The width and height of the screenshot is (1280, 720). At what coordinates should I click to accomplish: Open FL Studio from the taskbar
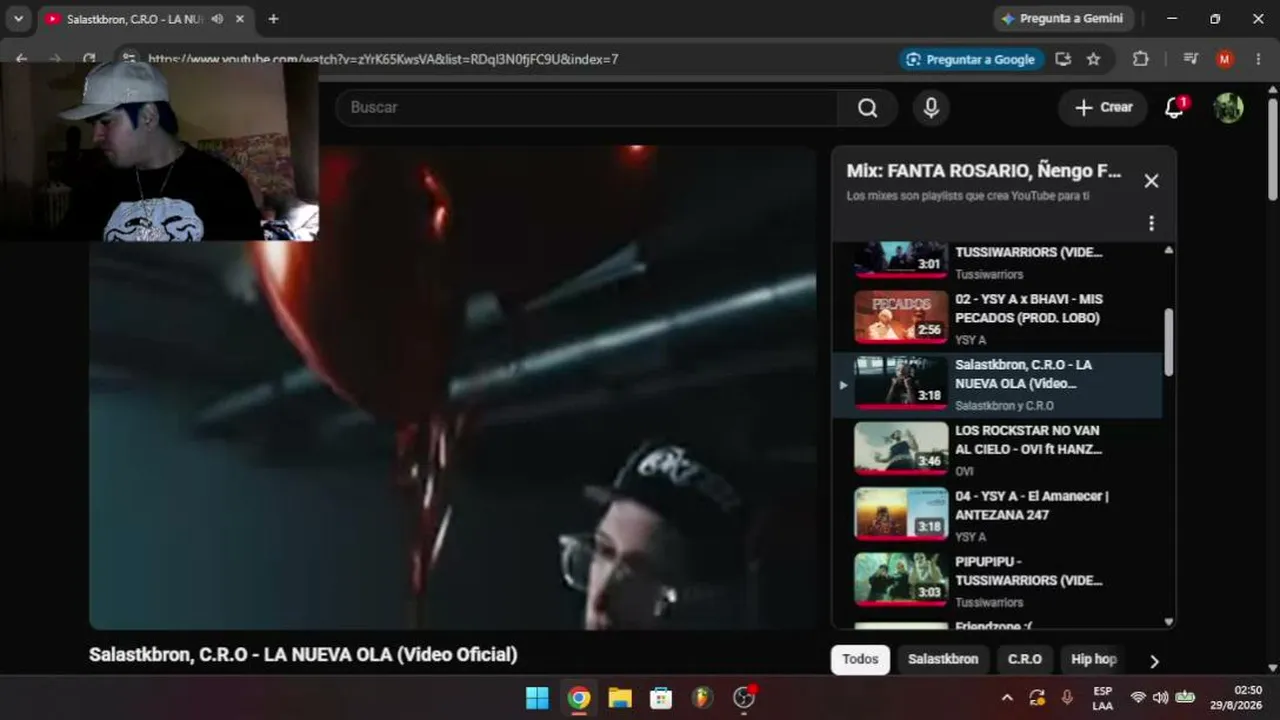point(703,698)
